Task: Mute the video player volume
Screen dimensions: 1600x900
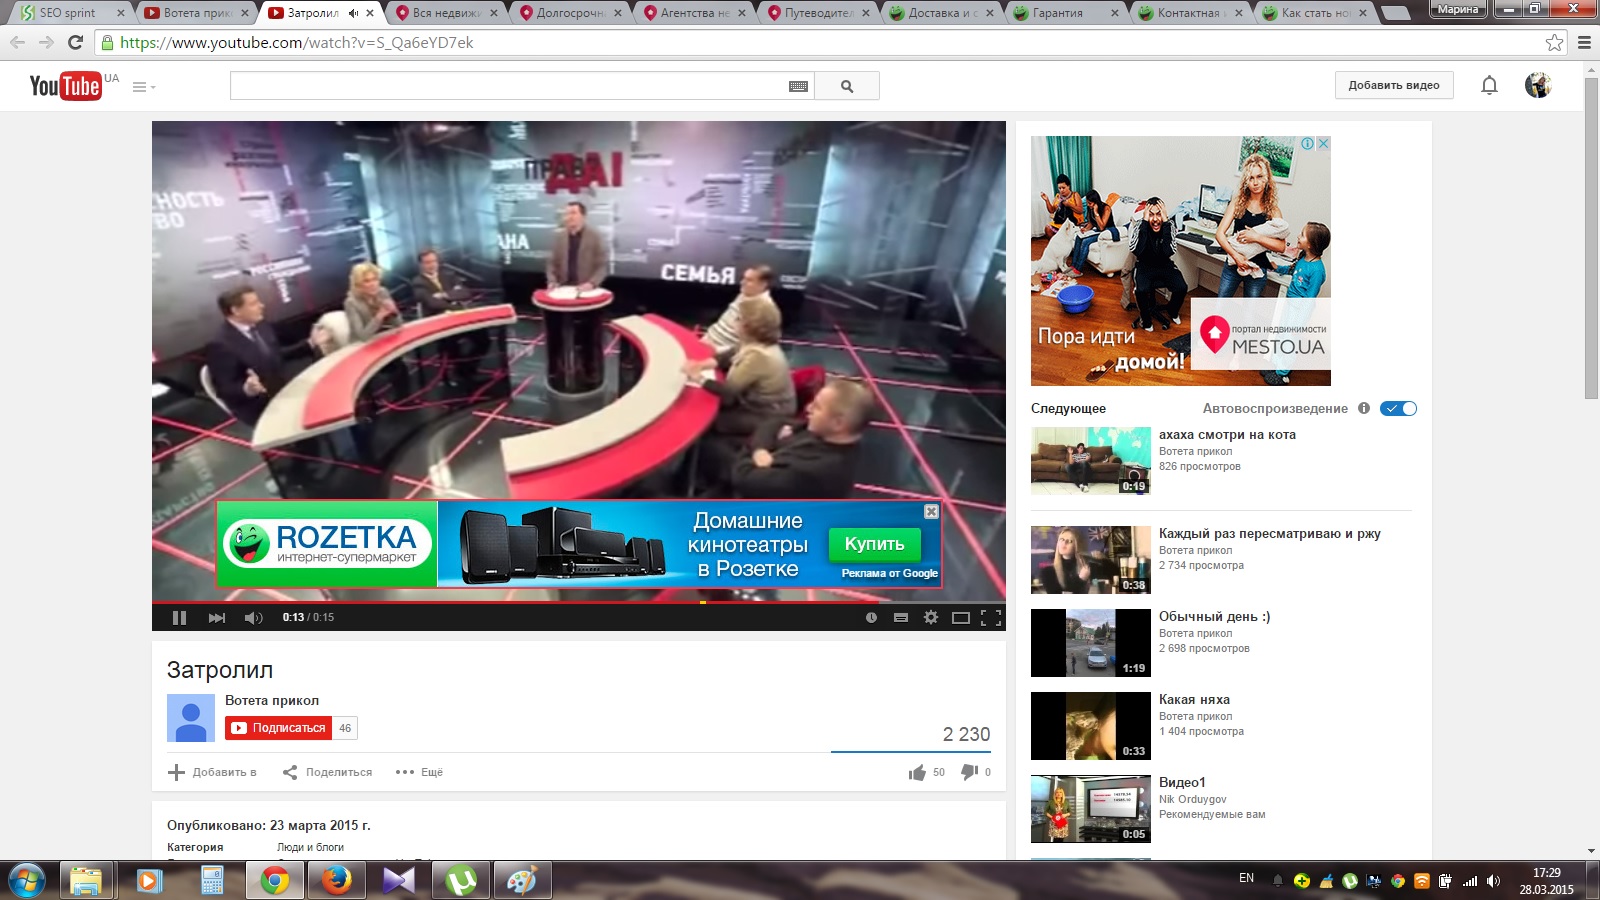Action: 254,618
